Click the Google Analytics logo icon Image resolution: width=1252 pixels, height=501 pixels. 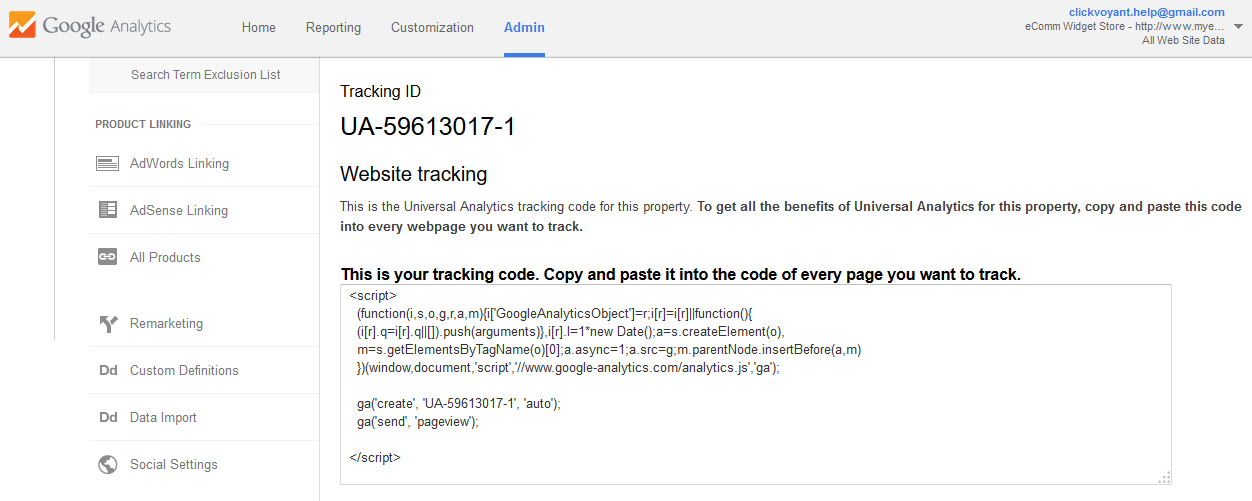(x=22, y=26)
